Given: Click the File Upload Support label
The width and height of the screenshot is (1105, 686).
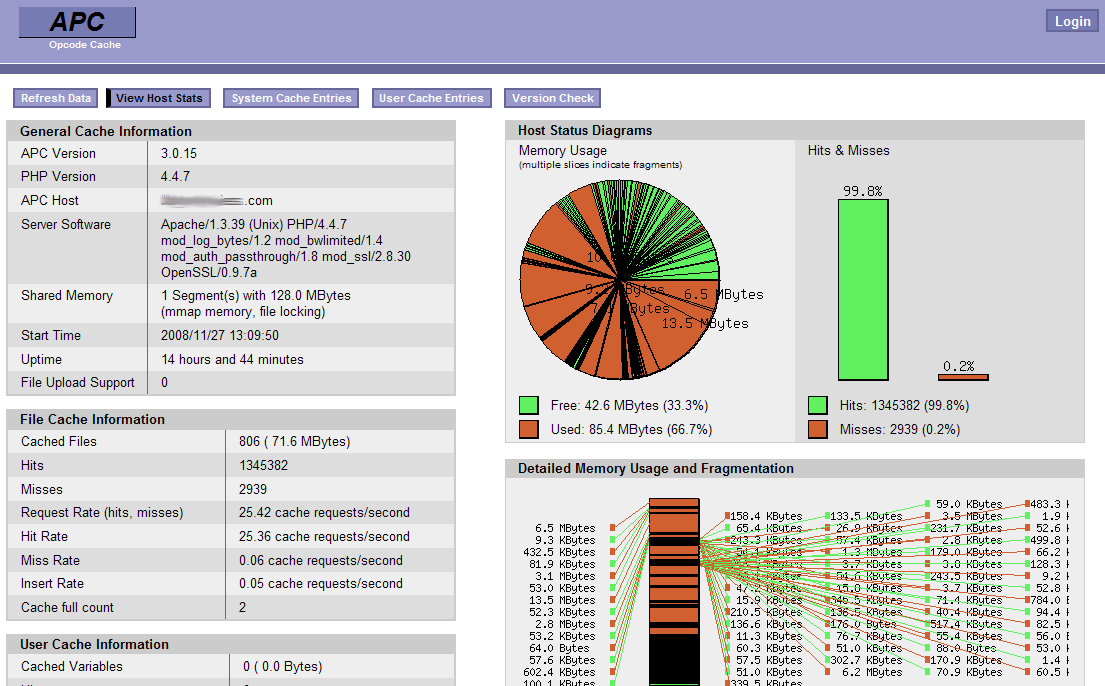Looking at the screenshot, I should [x=78, y=382].
